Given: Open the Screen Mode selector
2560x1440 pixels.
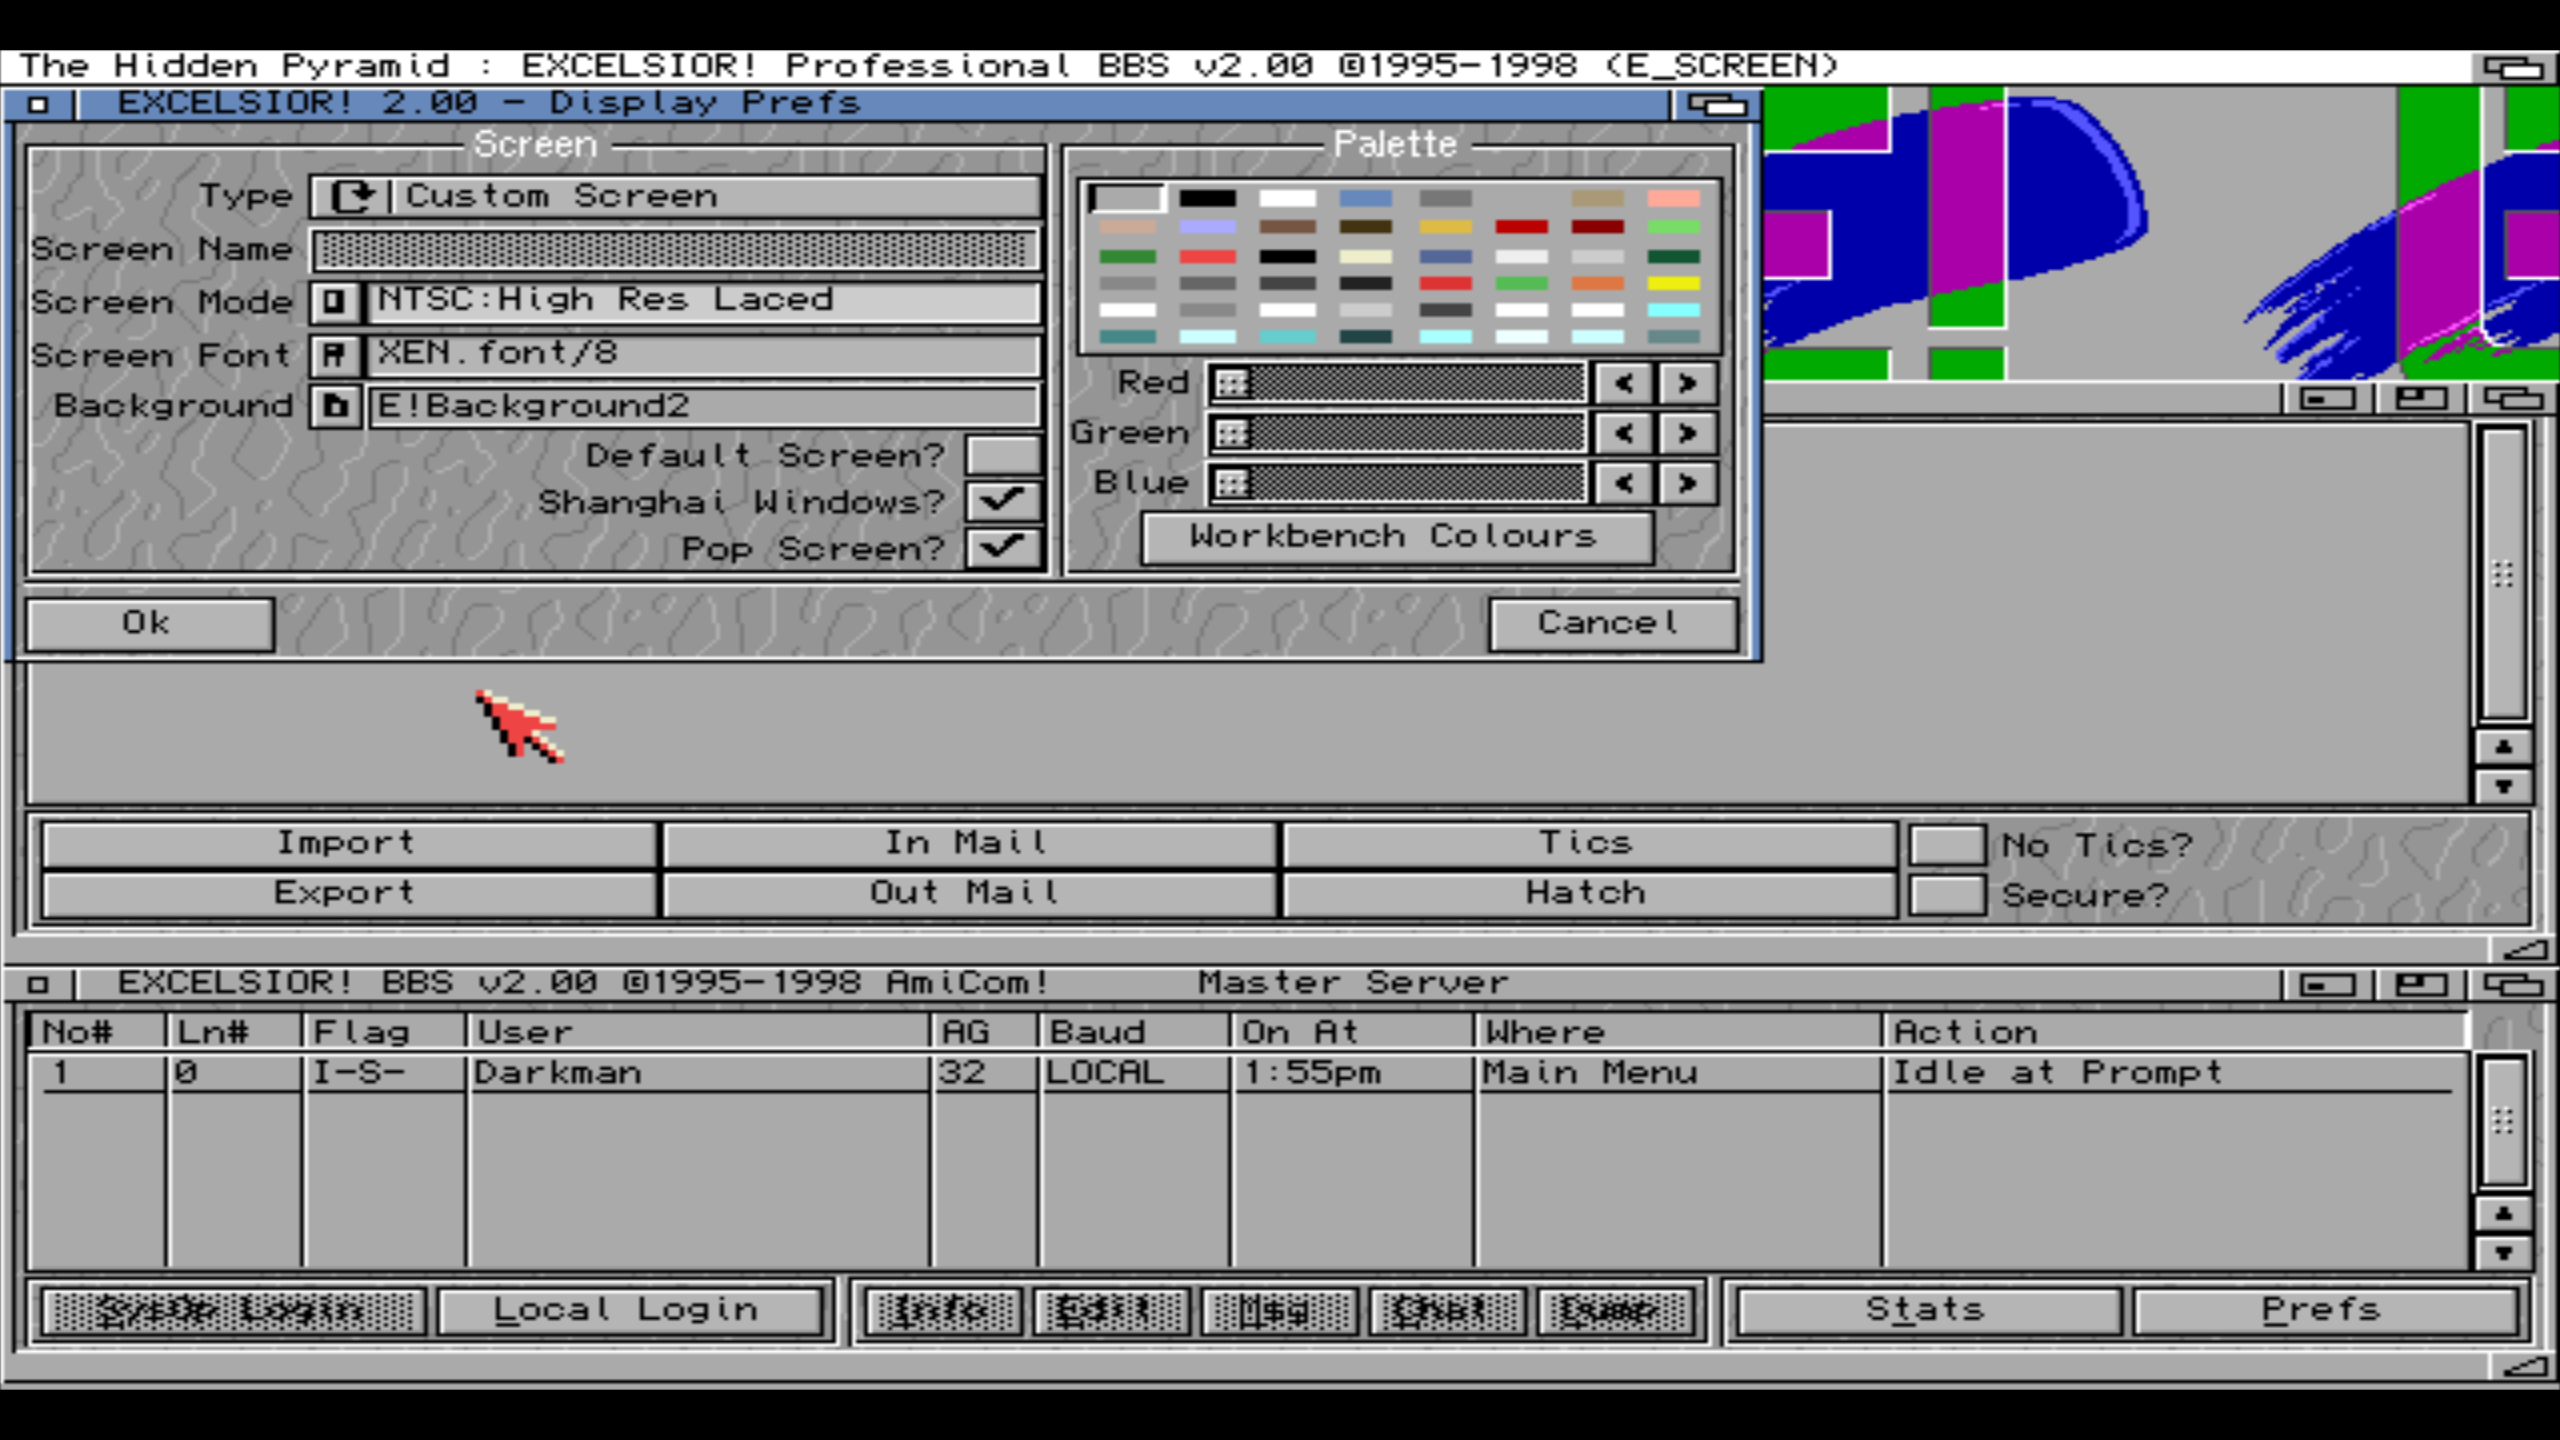Looking at the screenshot, I should tap(334, 301).
